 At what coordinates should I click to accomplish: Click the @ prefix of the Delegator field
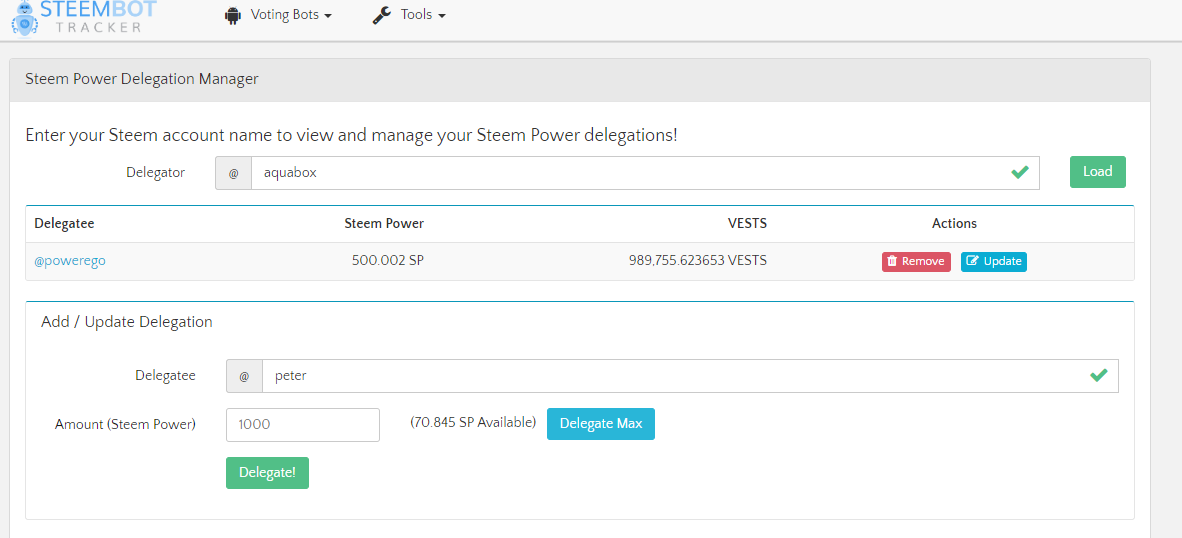point(234,173)
